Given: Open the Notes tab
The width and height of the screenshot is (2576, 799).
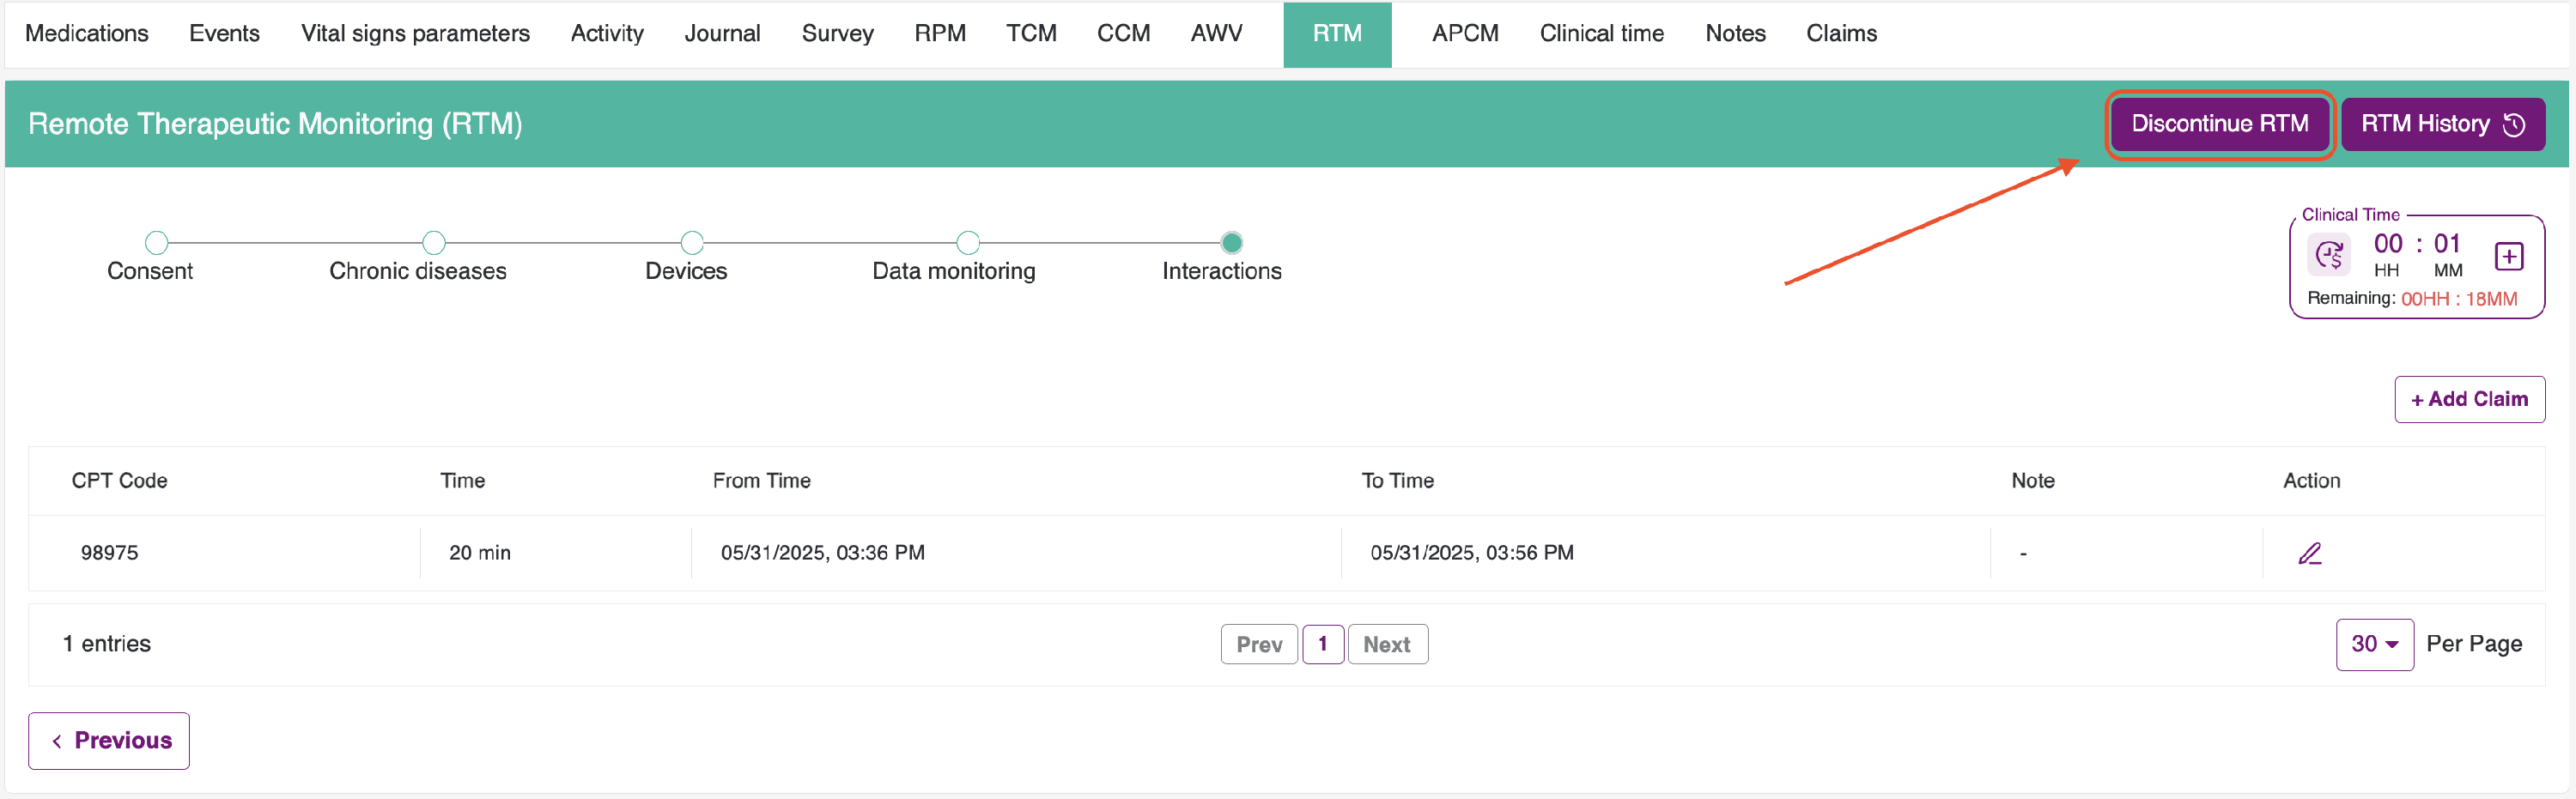Looking at the screenshot, I should click(x=1735, y=33).
